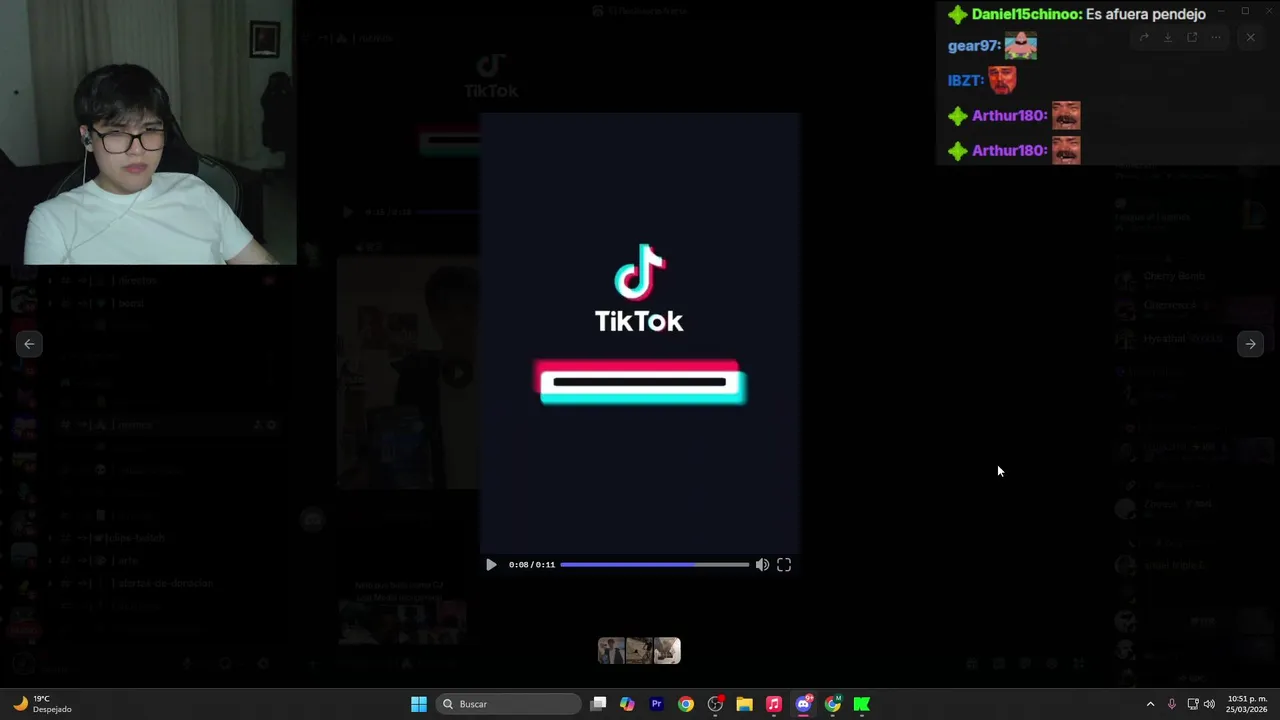Viewport: 1280px width, 720px height.
Task: Go to the previous media with left arrow
Action: click(x=29, y=344)
